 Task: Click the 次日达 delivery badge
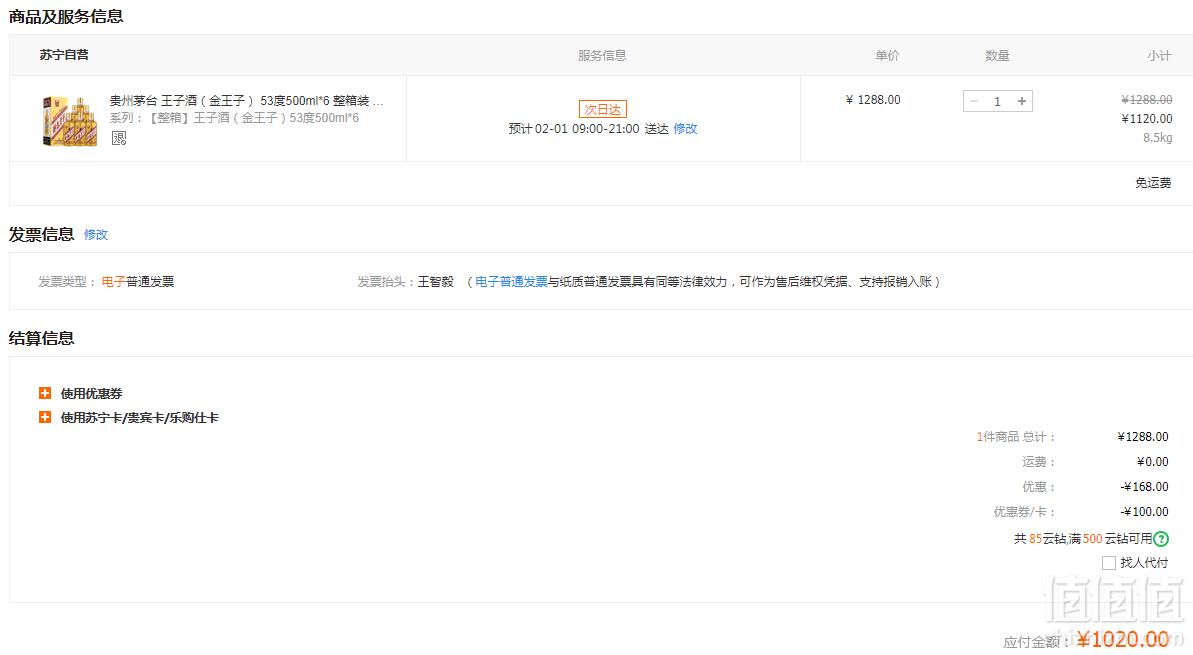603,110
